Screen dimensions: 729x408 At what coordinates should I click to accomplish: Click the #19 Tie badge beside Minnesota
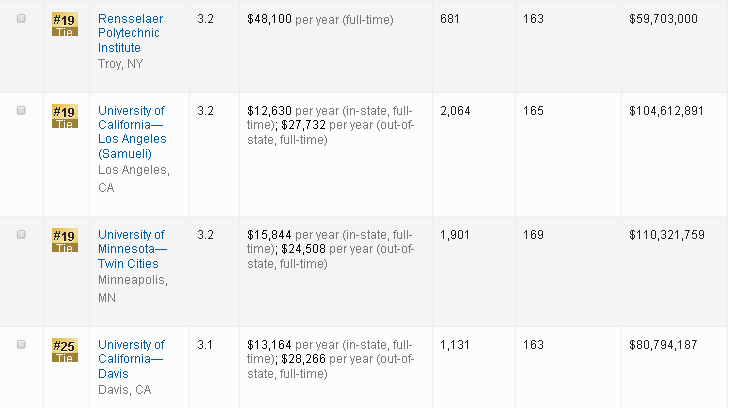pyautogui.click(x=64, y=240)
